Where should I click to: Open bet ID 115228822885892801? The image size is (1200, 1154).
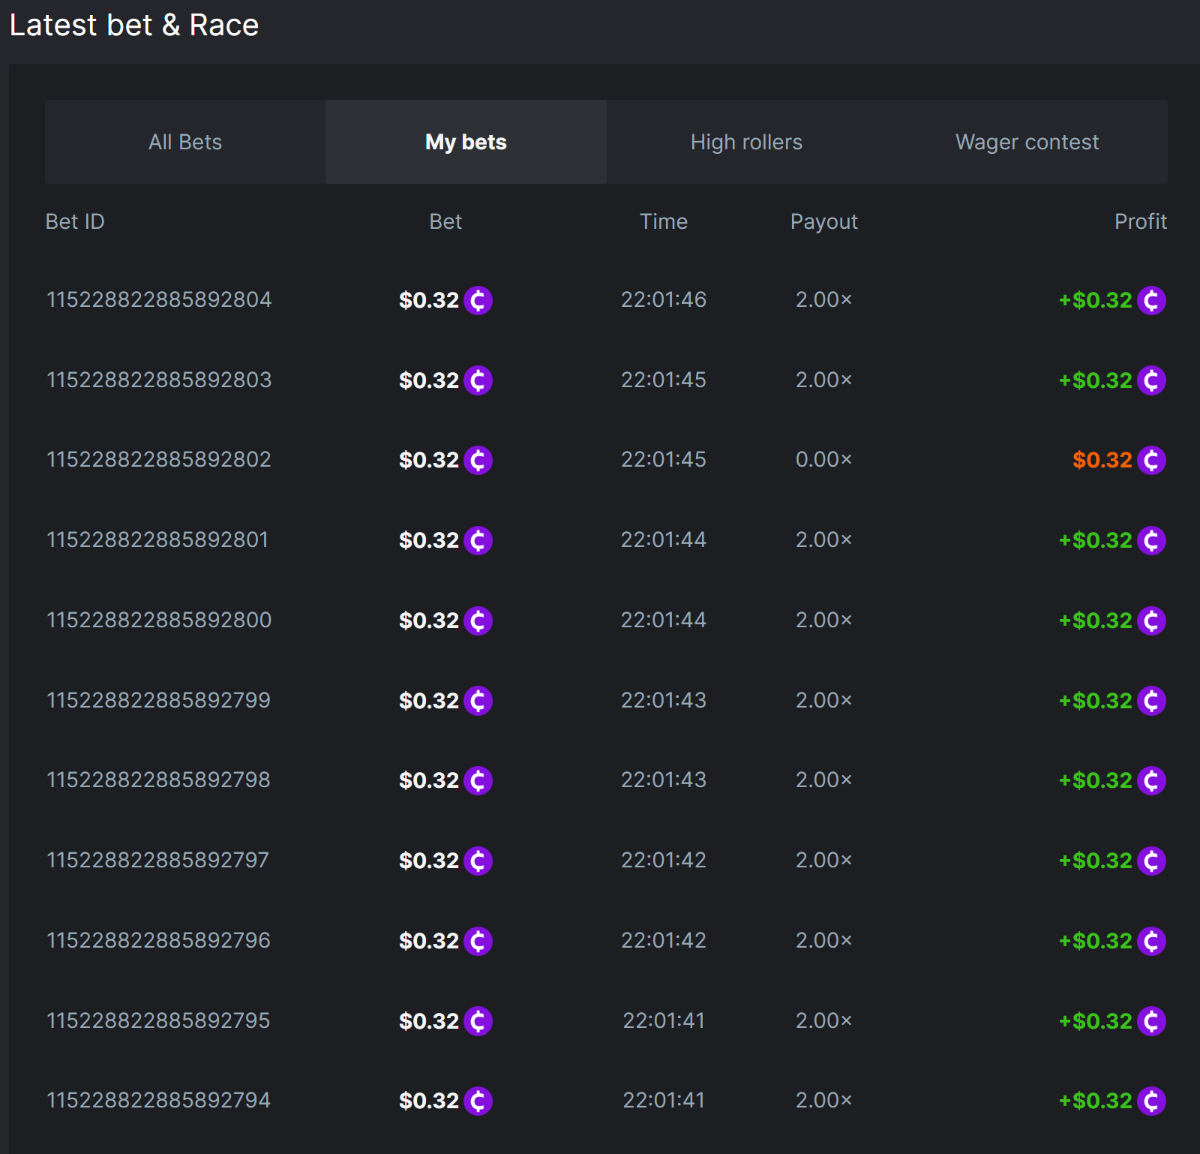click(x=158, y=540)
